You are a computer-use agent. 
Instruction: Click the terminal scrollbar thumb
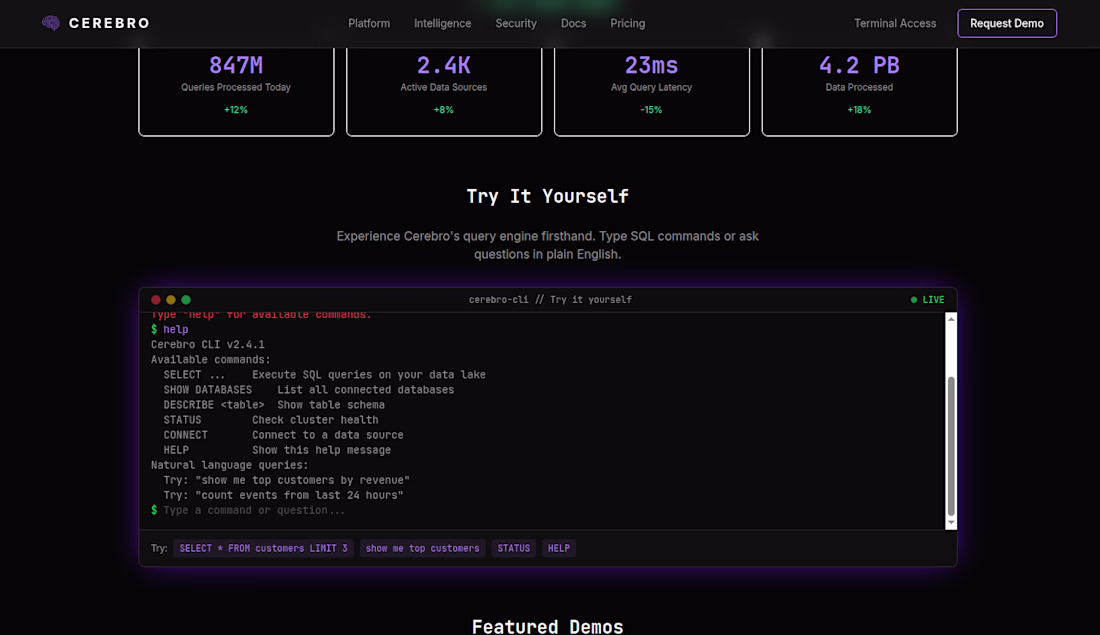(x=951, y=446)
